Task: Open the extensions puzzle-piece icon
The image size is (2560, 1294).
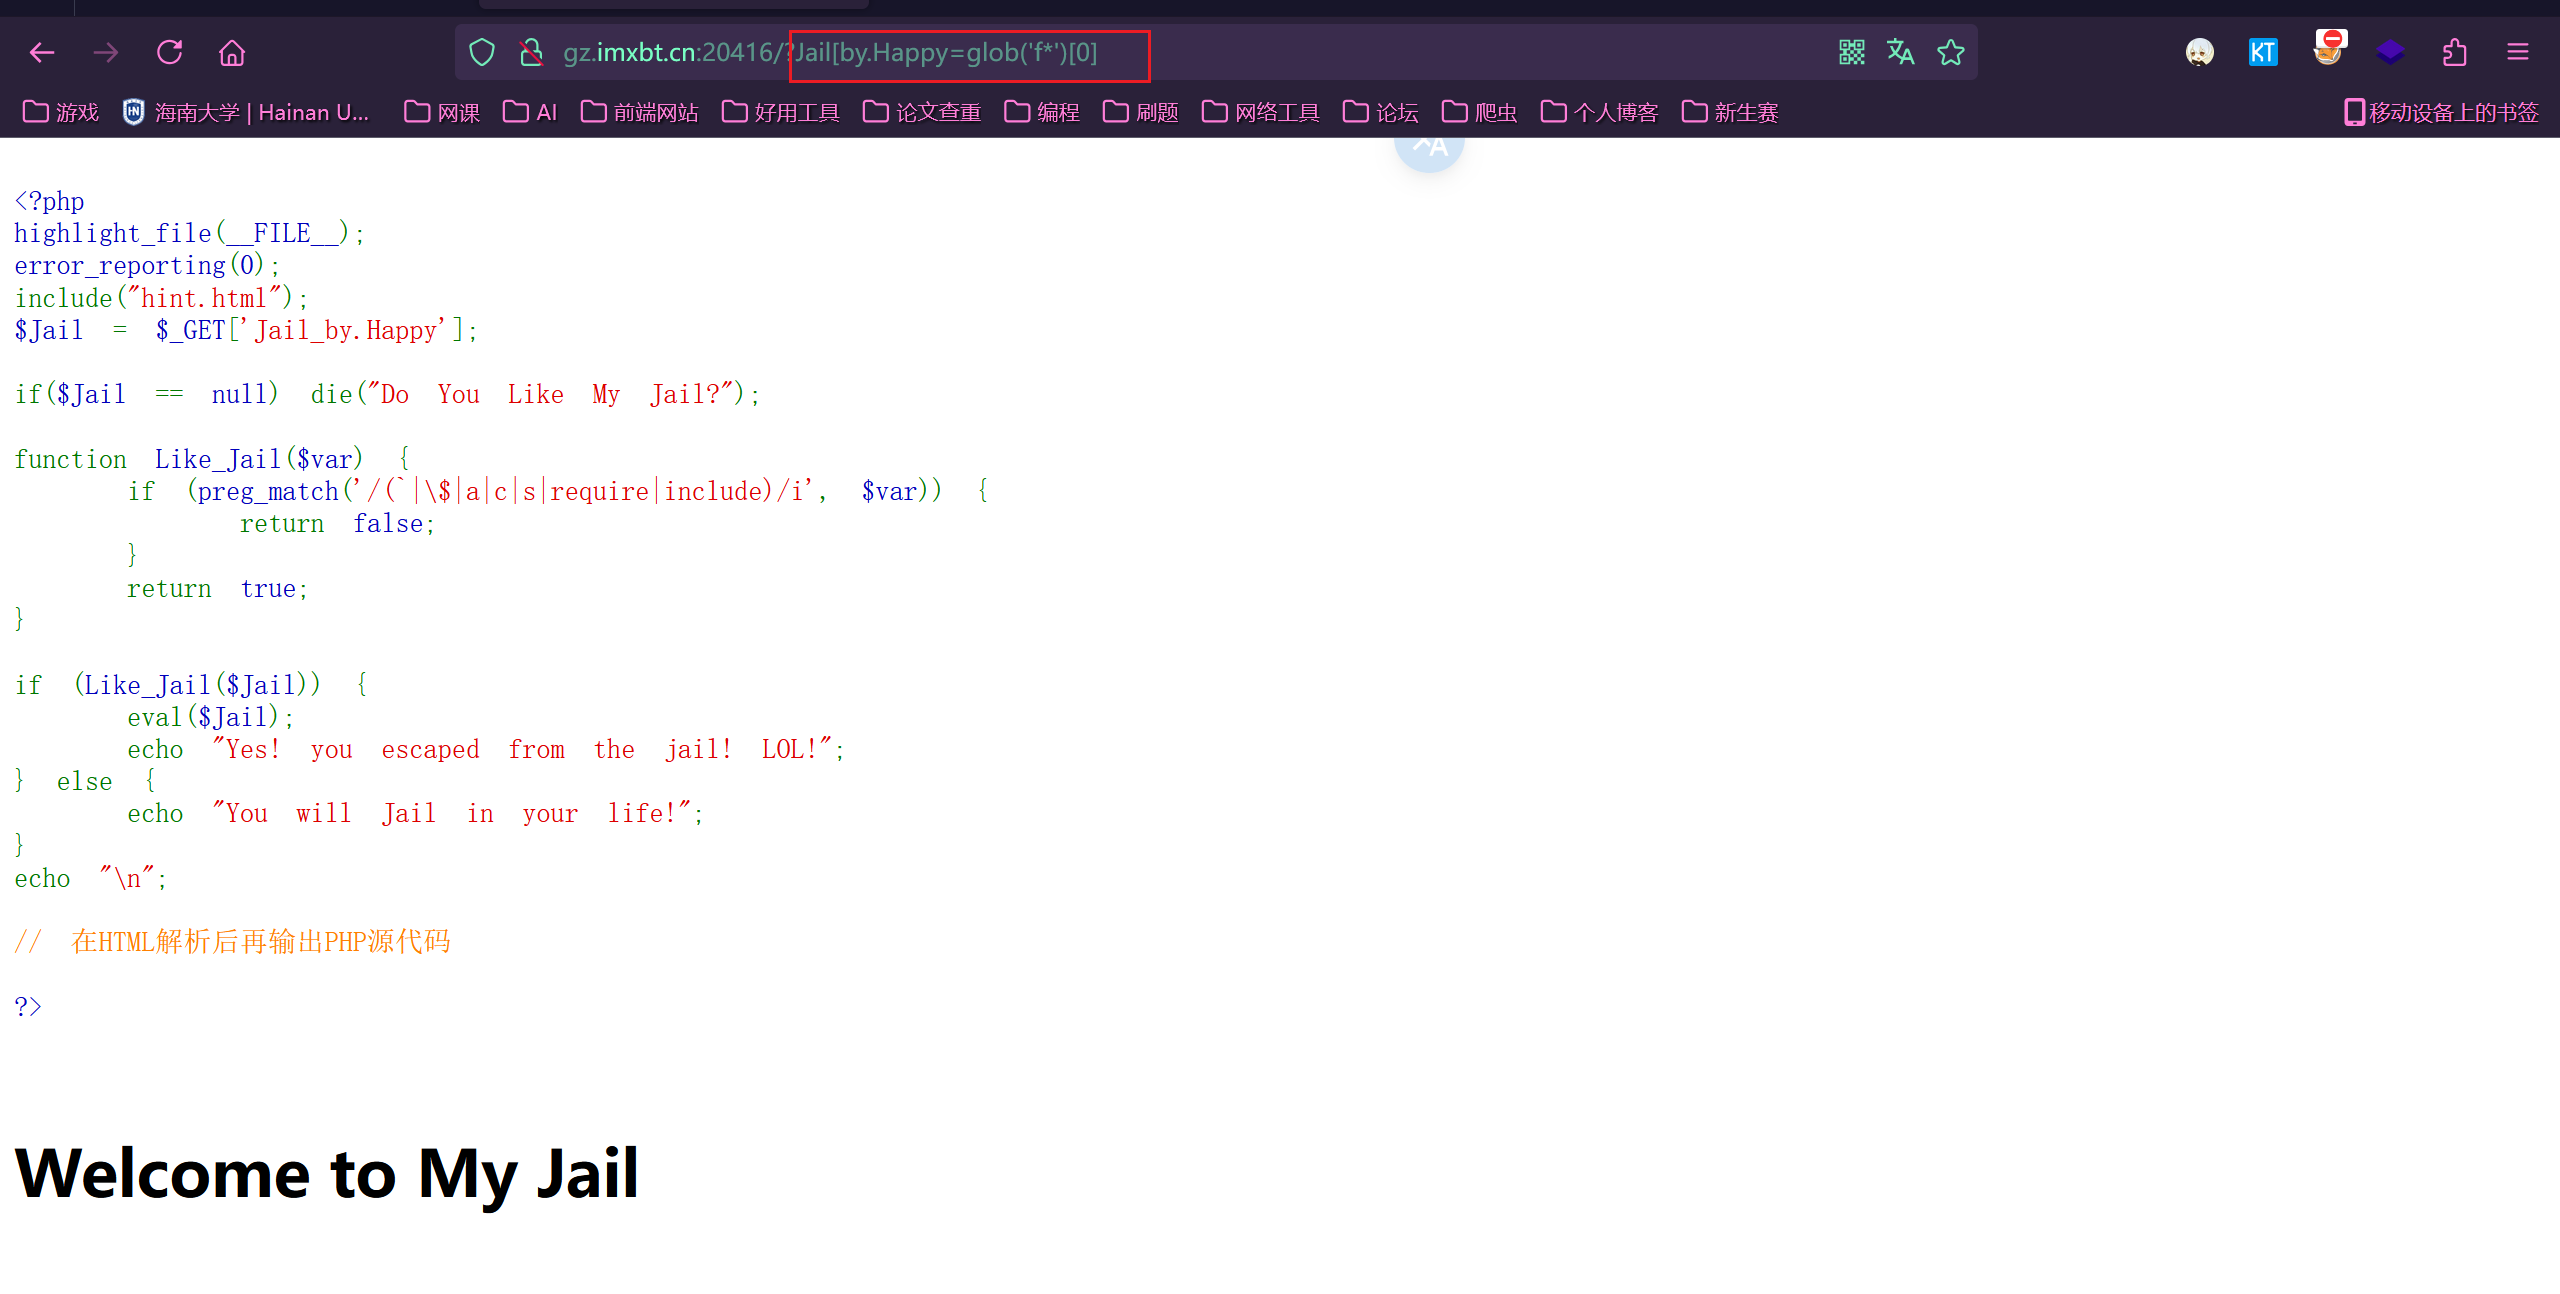Action: [x=2455, y=52]
